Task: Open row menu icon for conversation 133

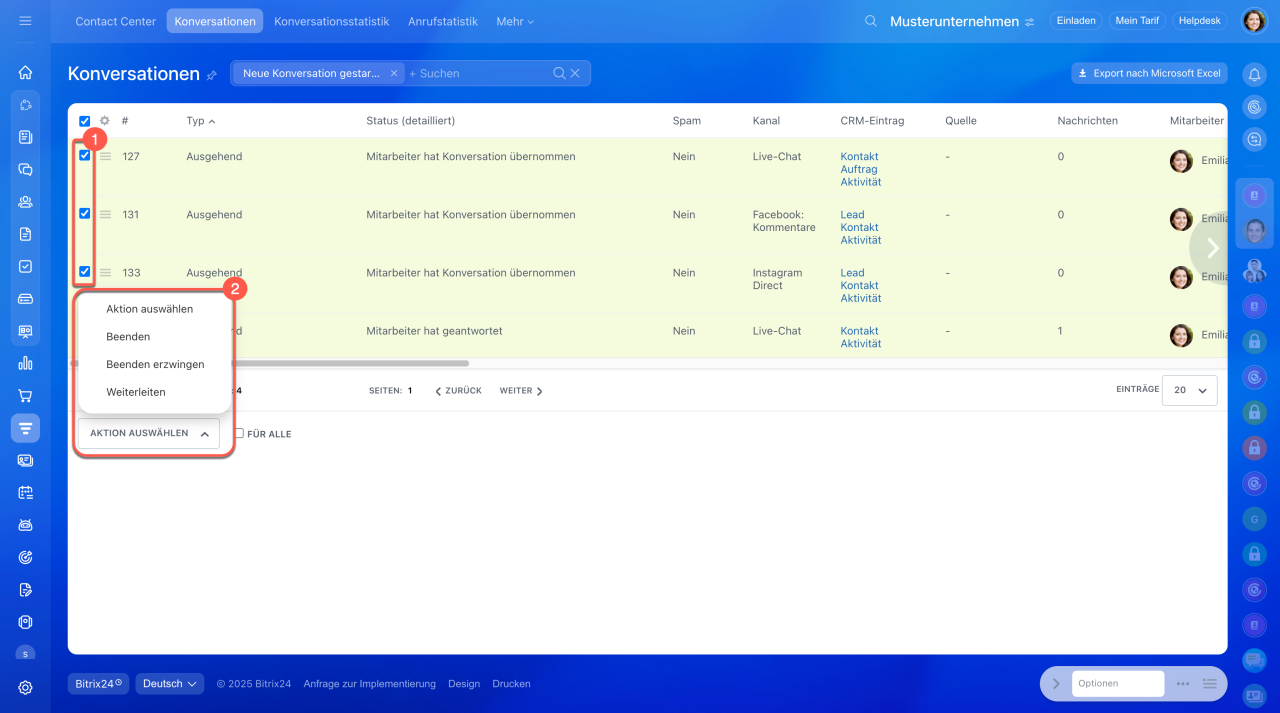Action: click(x=105, y=272)
